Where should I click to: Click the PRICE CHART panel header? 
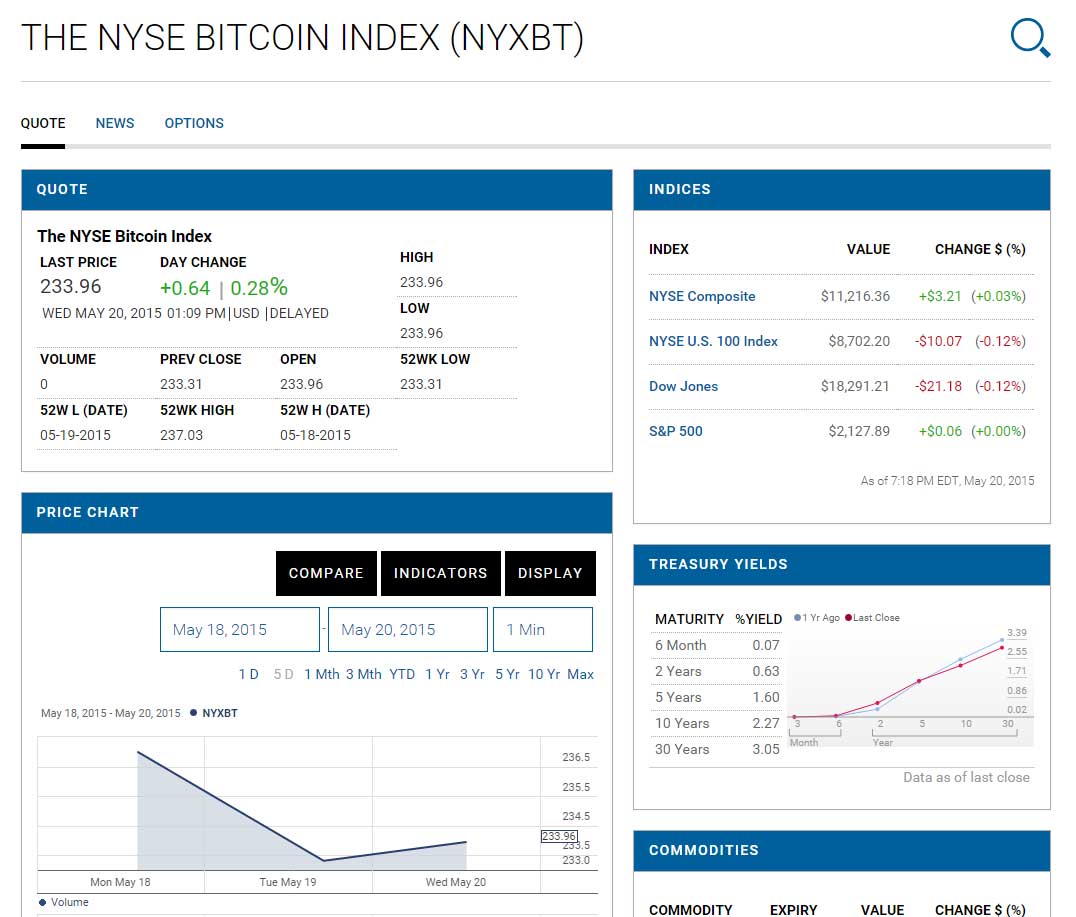point(316,513)
